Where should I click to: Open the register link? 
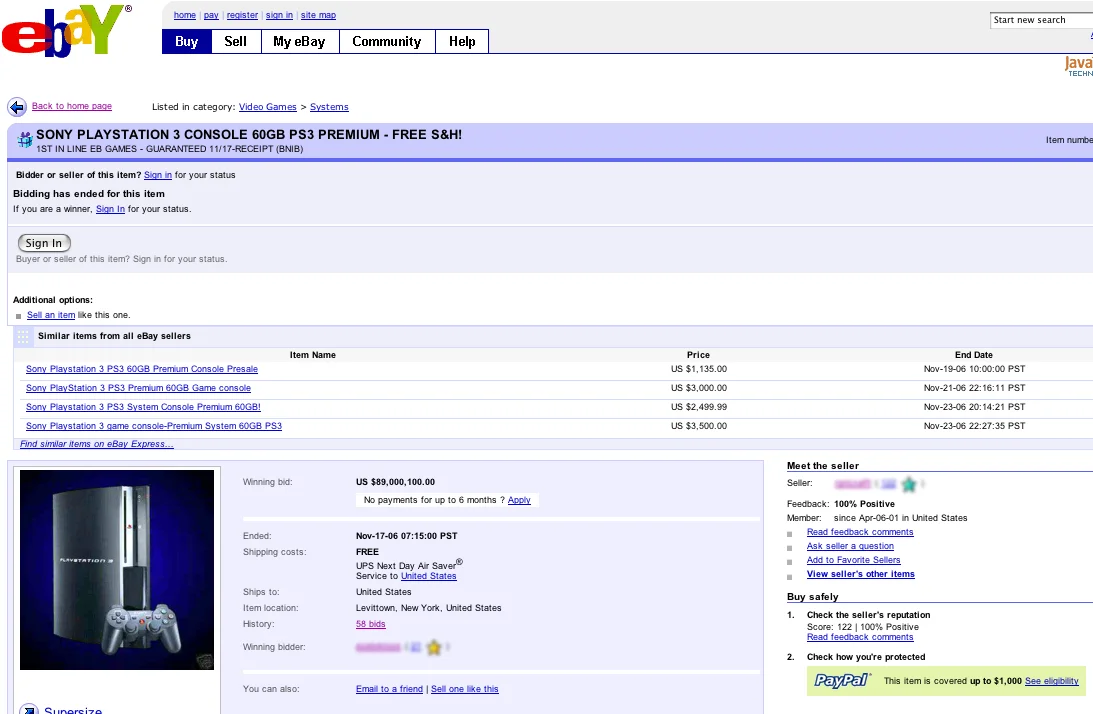pyautogui.click(x=243, y=15)
